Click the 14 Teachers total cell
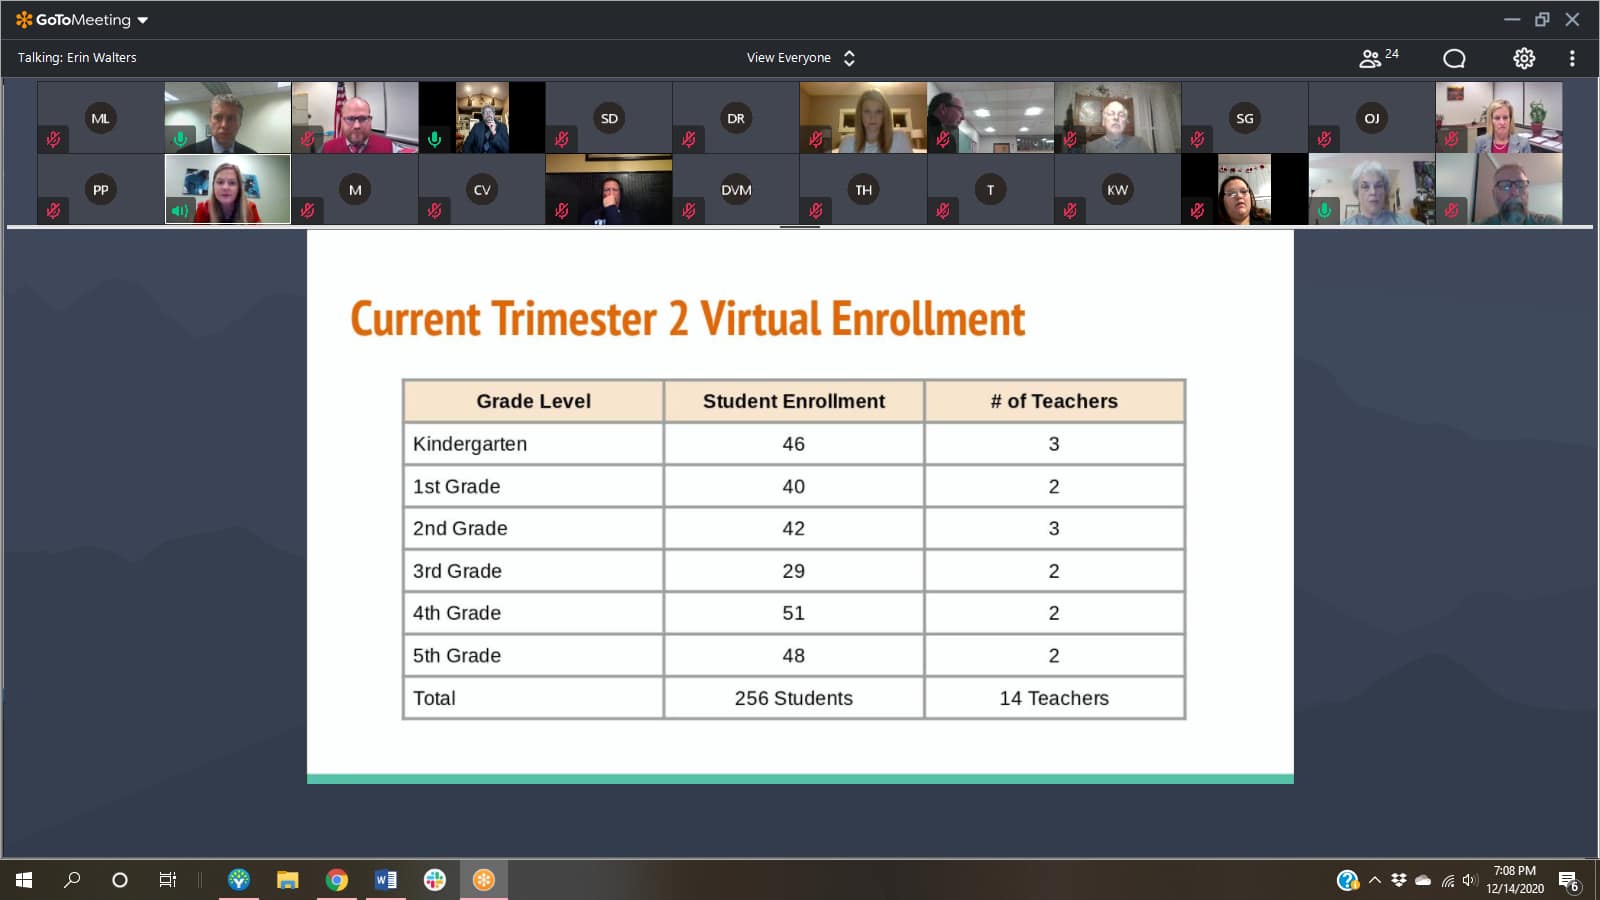The image size is (1600, 900). [x=1054, y=698]
